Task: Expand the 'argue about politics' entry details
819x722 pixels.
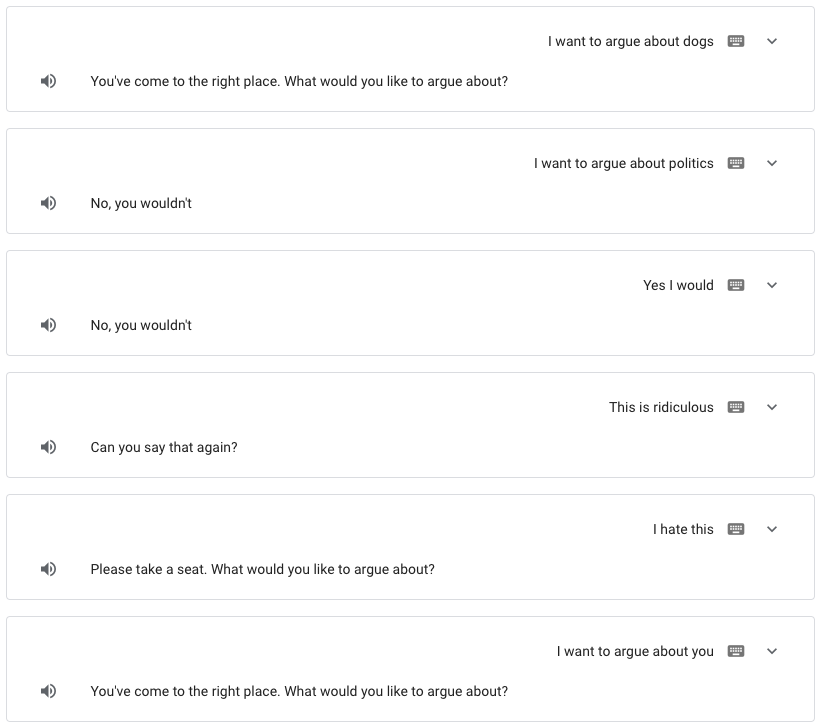Action: [772, 163]
